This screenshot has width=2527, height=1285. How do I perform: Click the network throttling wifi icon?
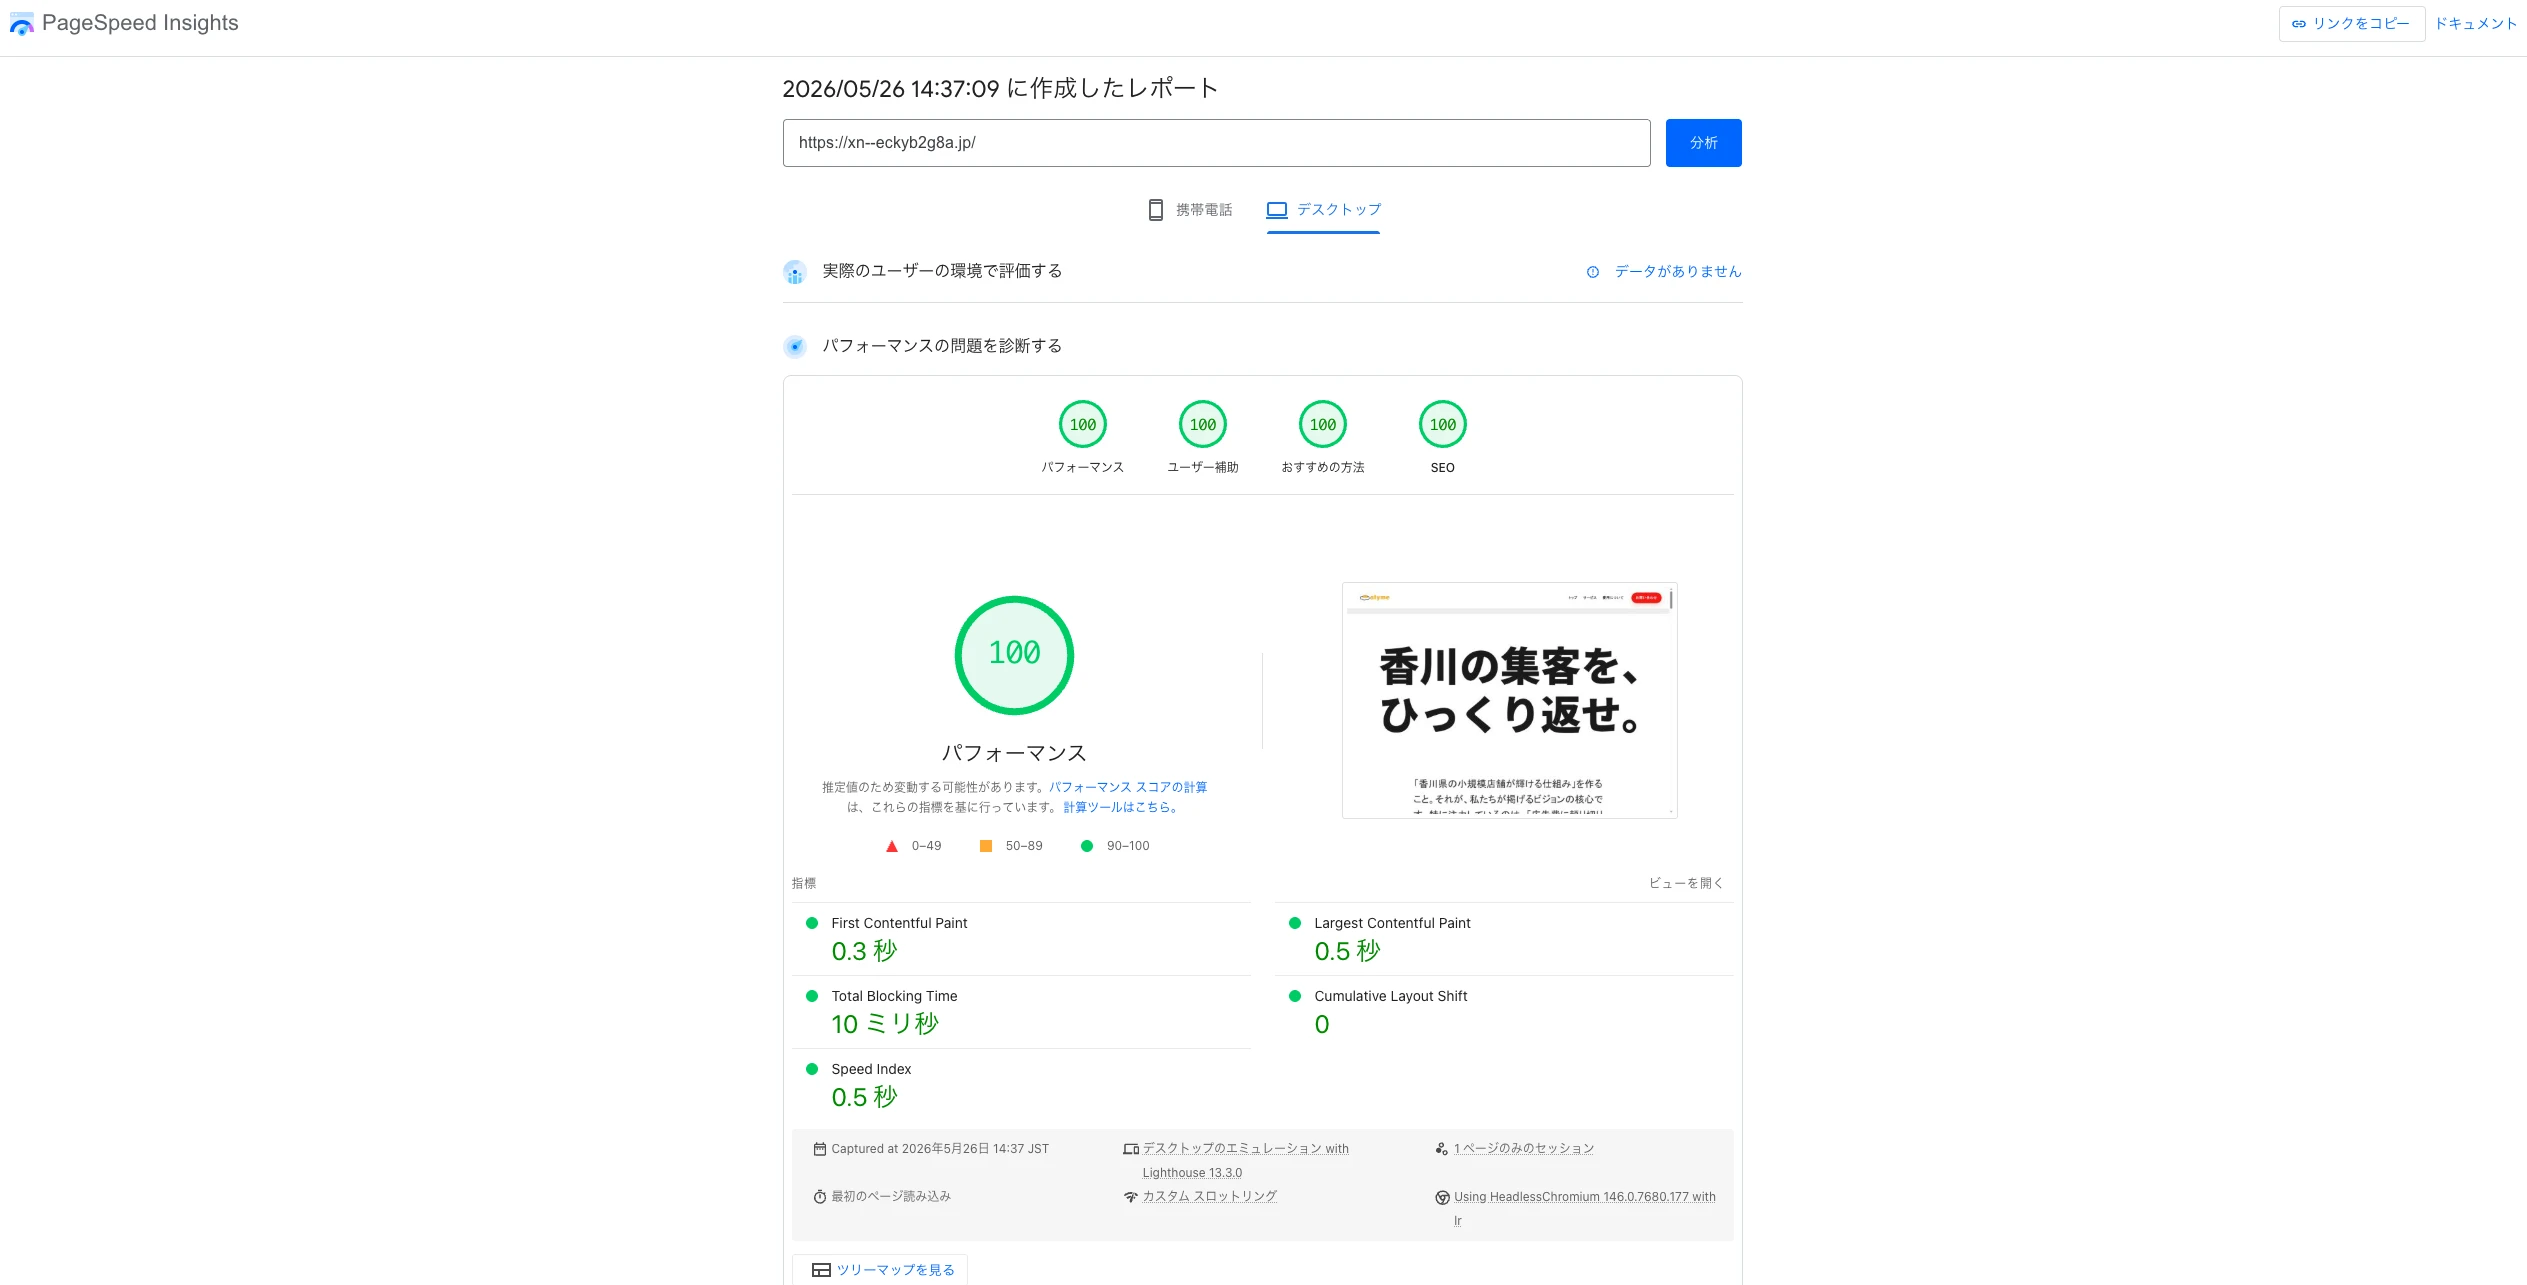click(x=1131, y=1197)
